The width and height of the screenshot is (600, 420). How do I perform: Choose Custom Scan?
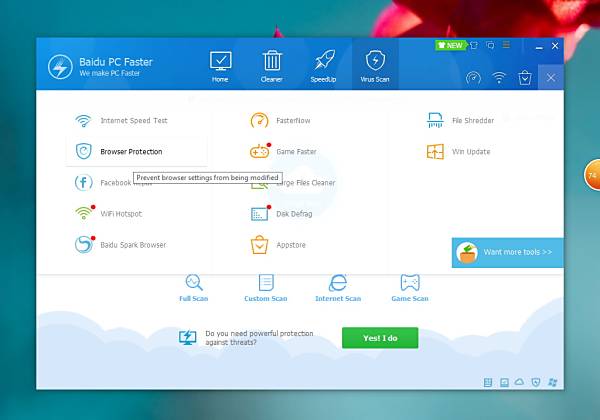266,288
